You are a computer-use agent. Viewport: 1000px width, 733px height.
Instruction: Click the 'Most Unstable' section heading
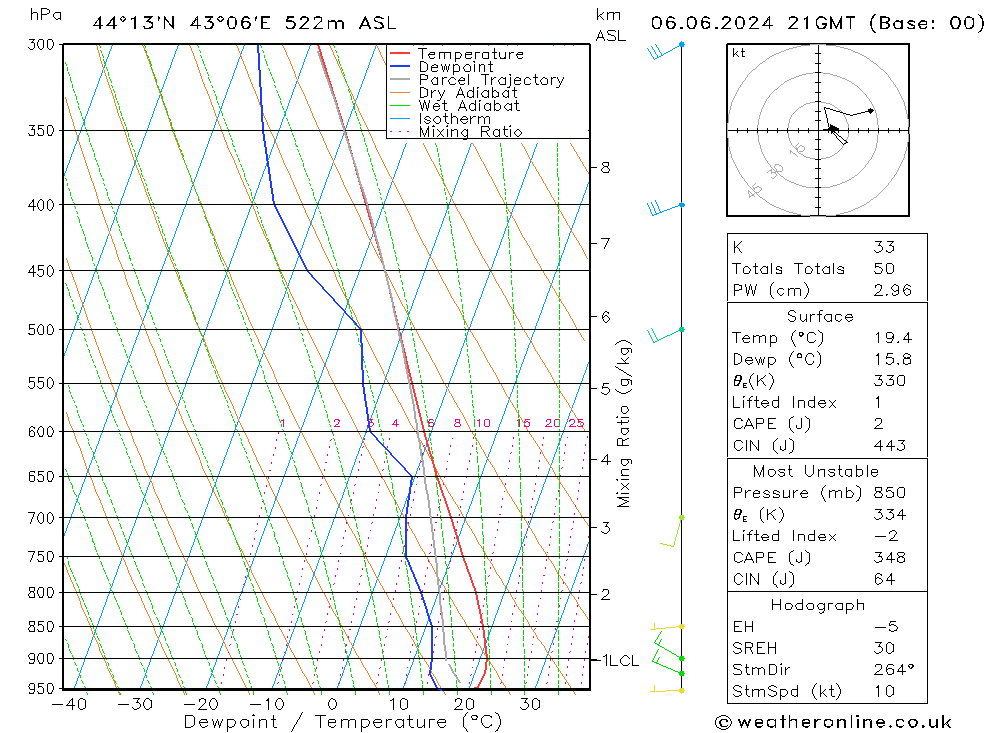click(x=816, y=471)
